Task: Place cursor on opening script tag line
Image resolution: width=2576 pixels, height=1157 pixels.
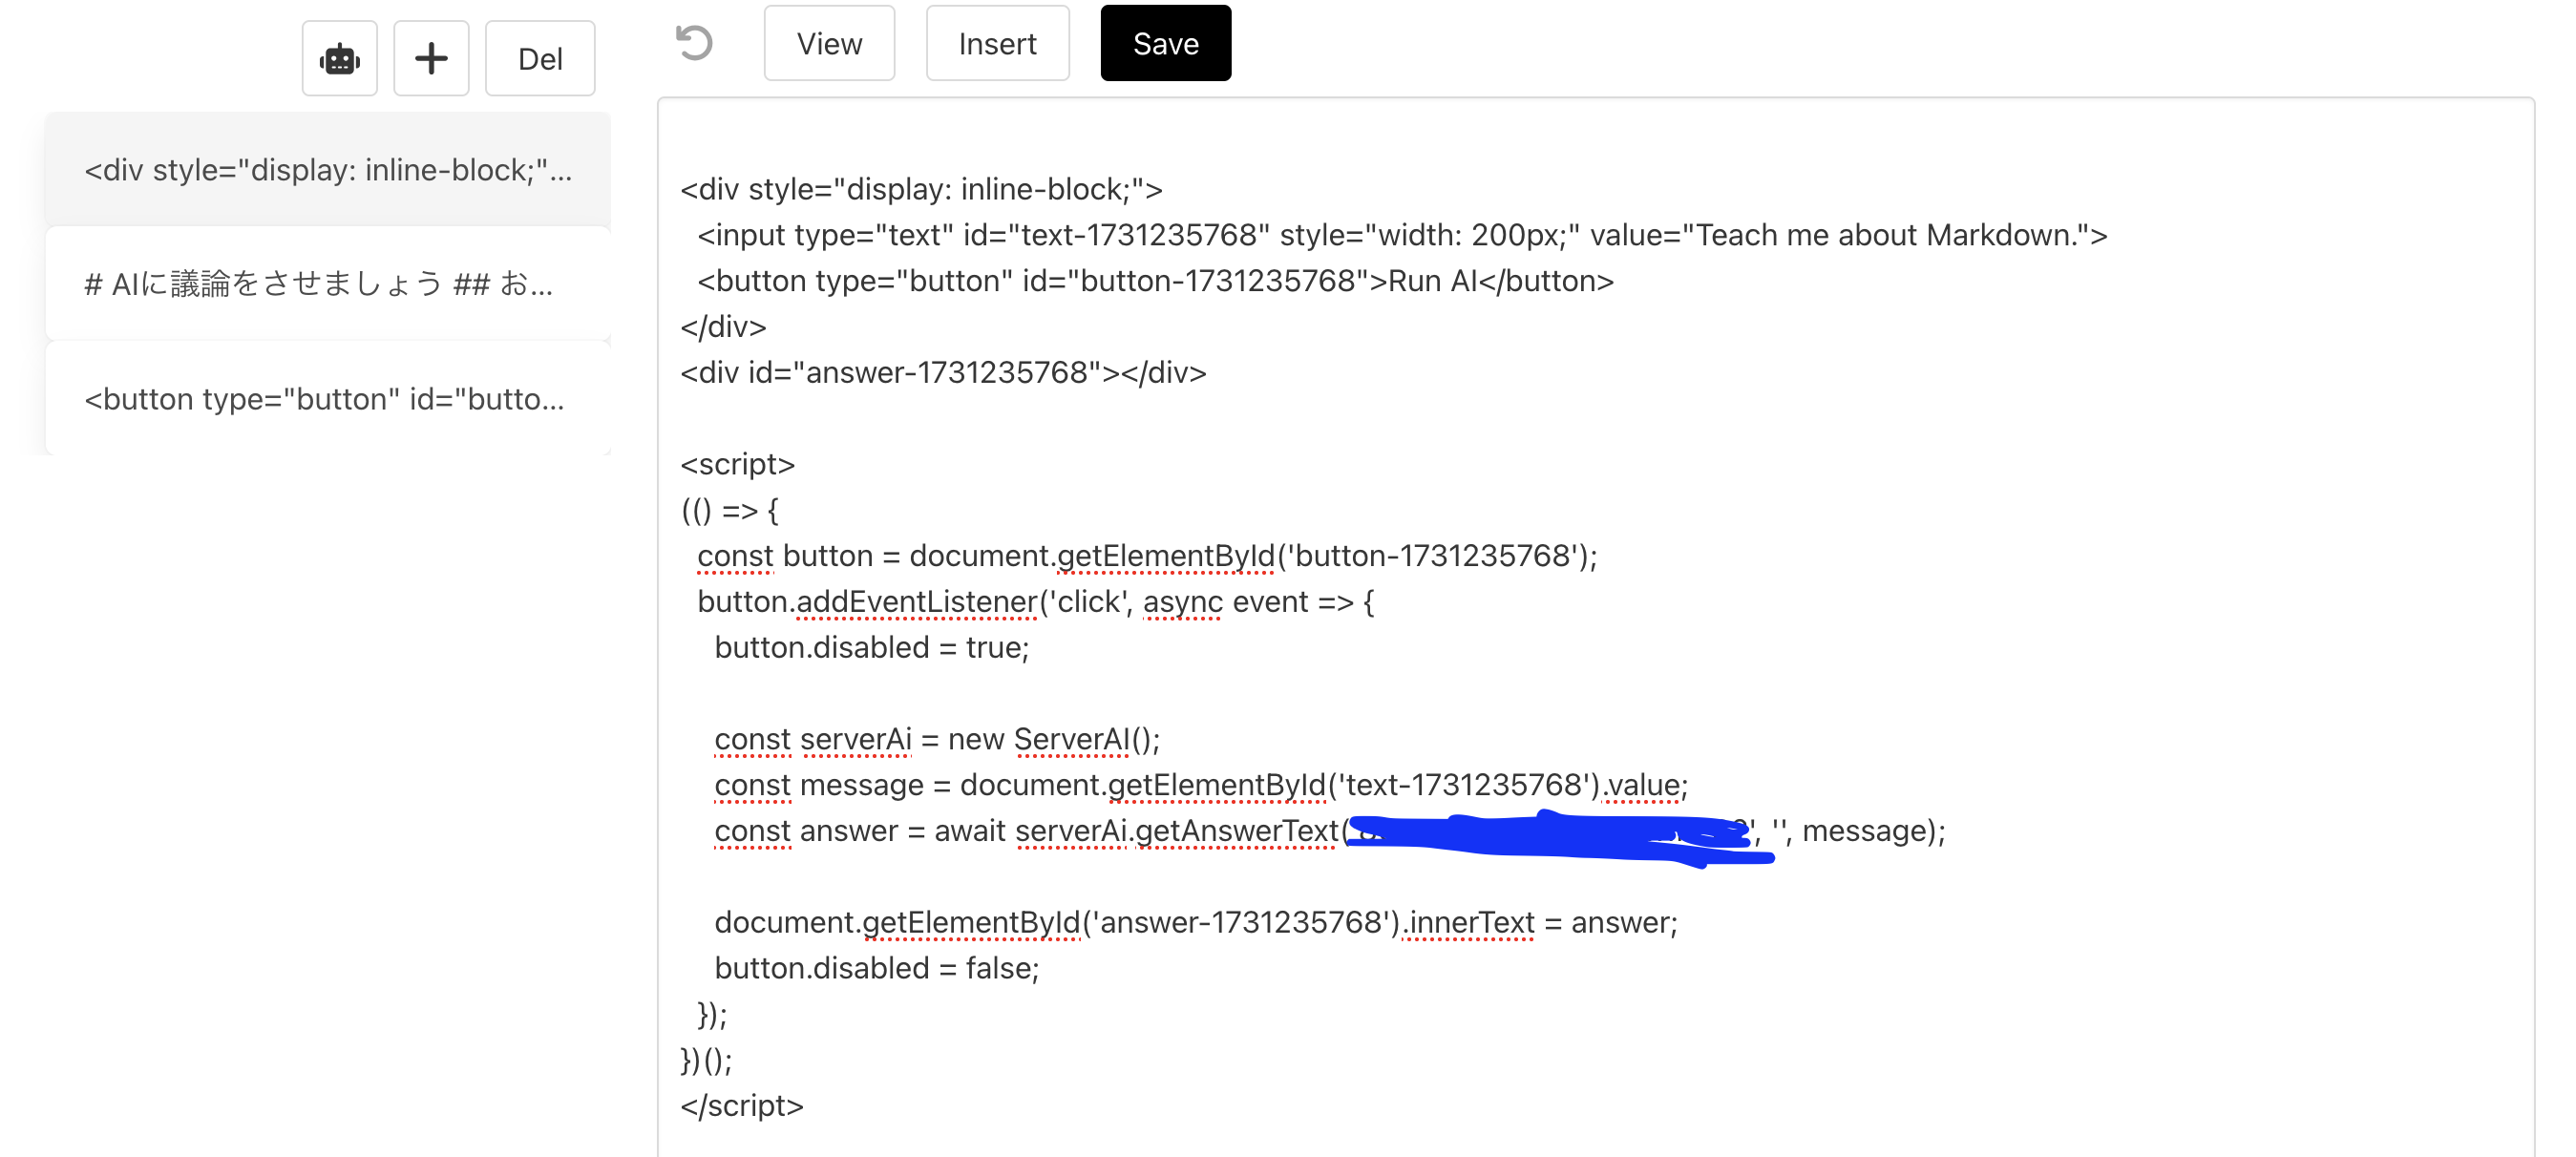Action: 737,465
